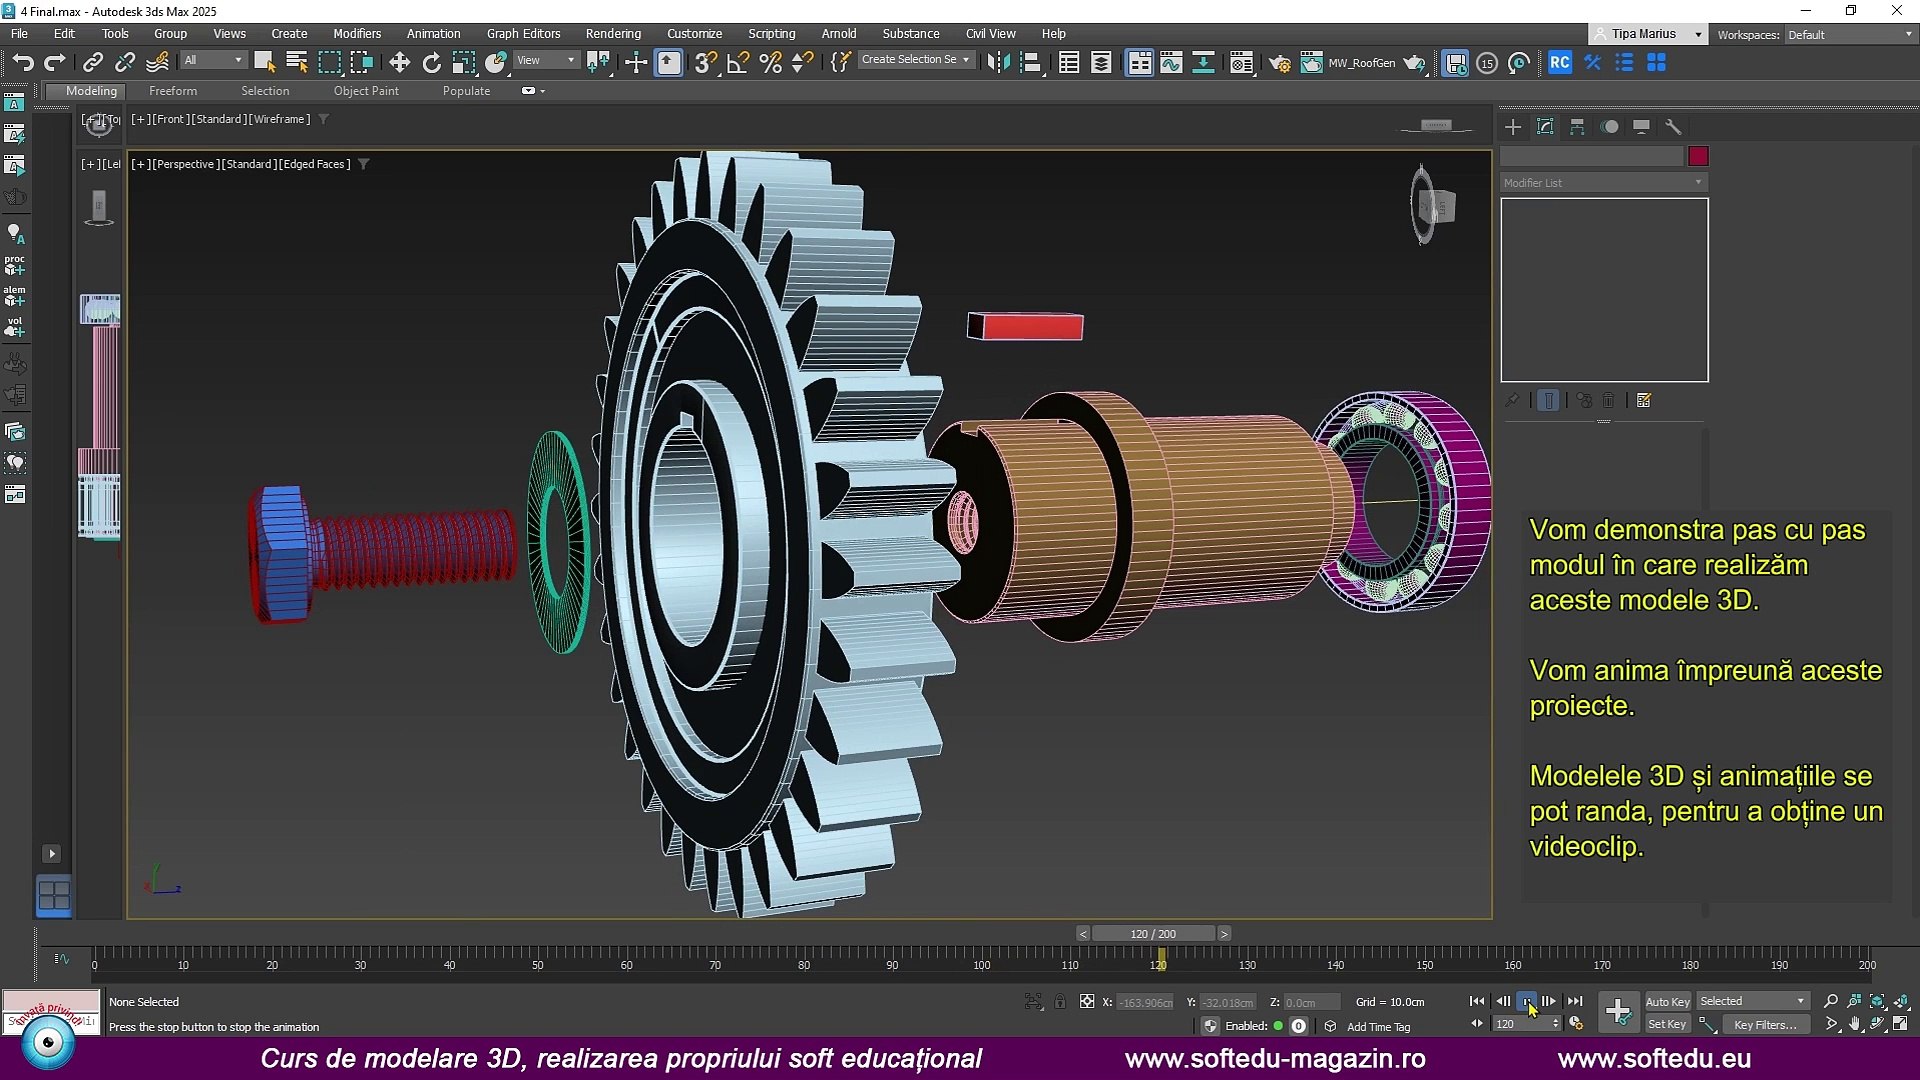The image size is (1920, 1080).
Task: Toggle the Angle Snap button
Action: pyautogui.click(x=738, y=63)
